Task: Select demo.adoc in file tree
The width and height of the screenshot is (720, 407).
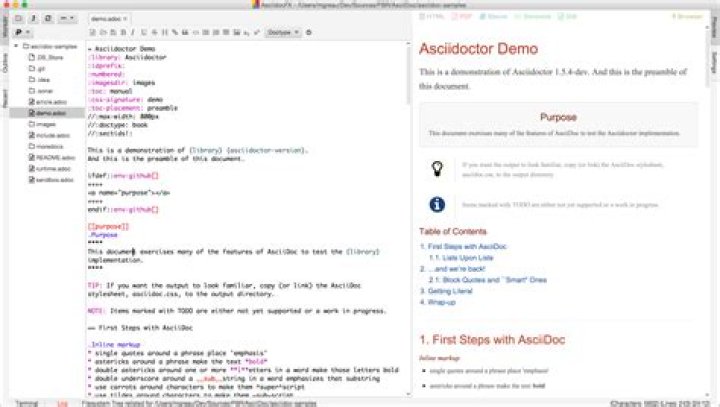Action: [x=47, y=113]
